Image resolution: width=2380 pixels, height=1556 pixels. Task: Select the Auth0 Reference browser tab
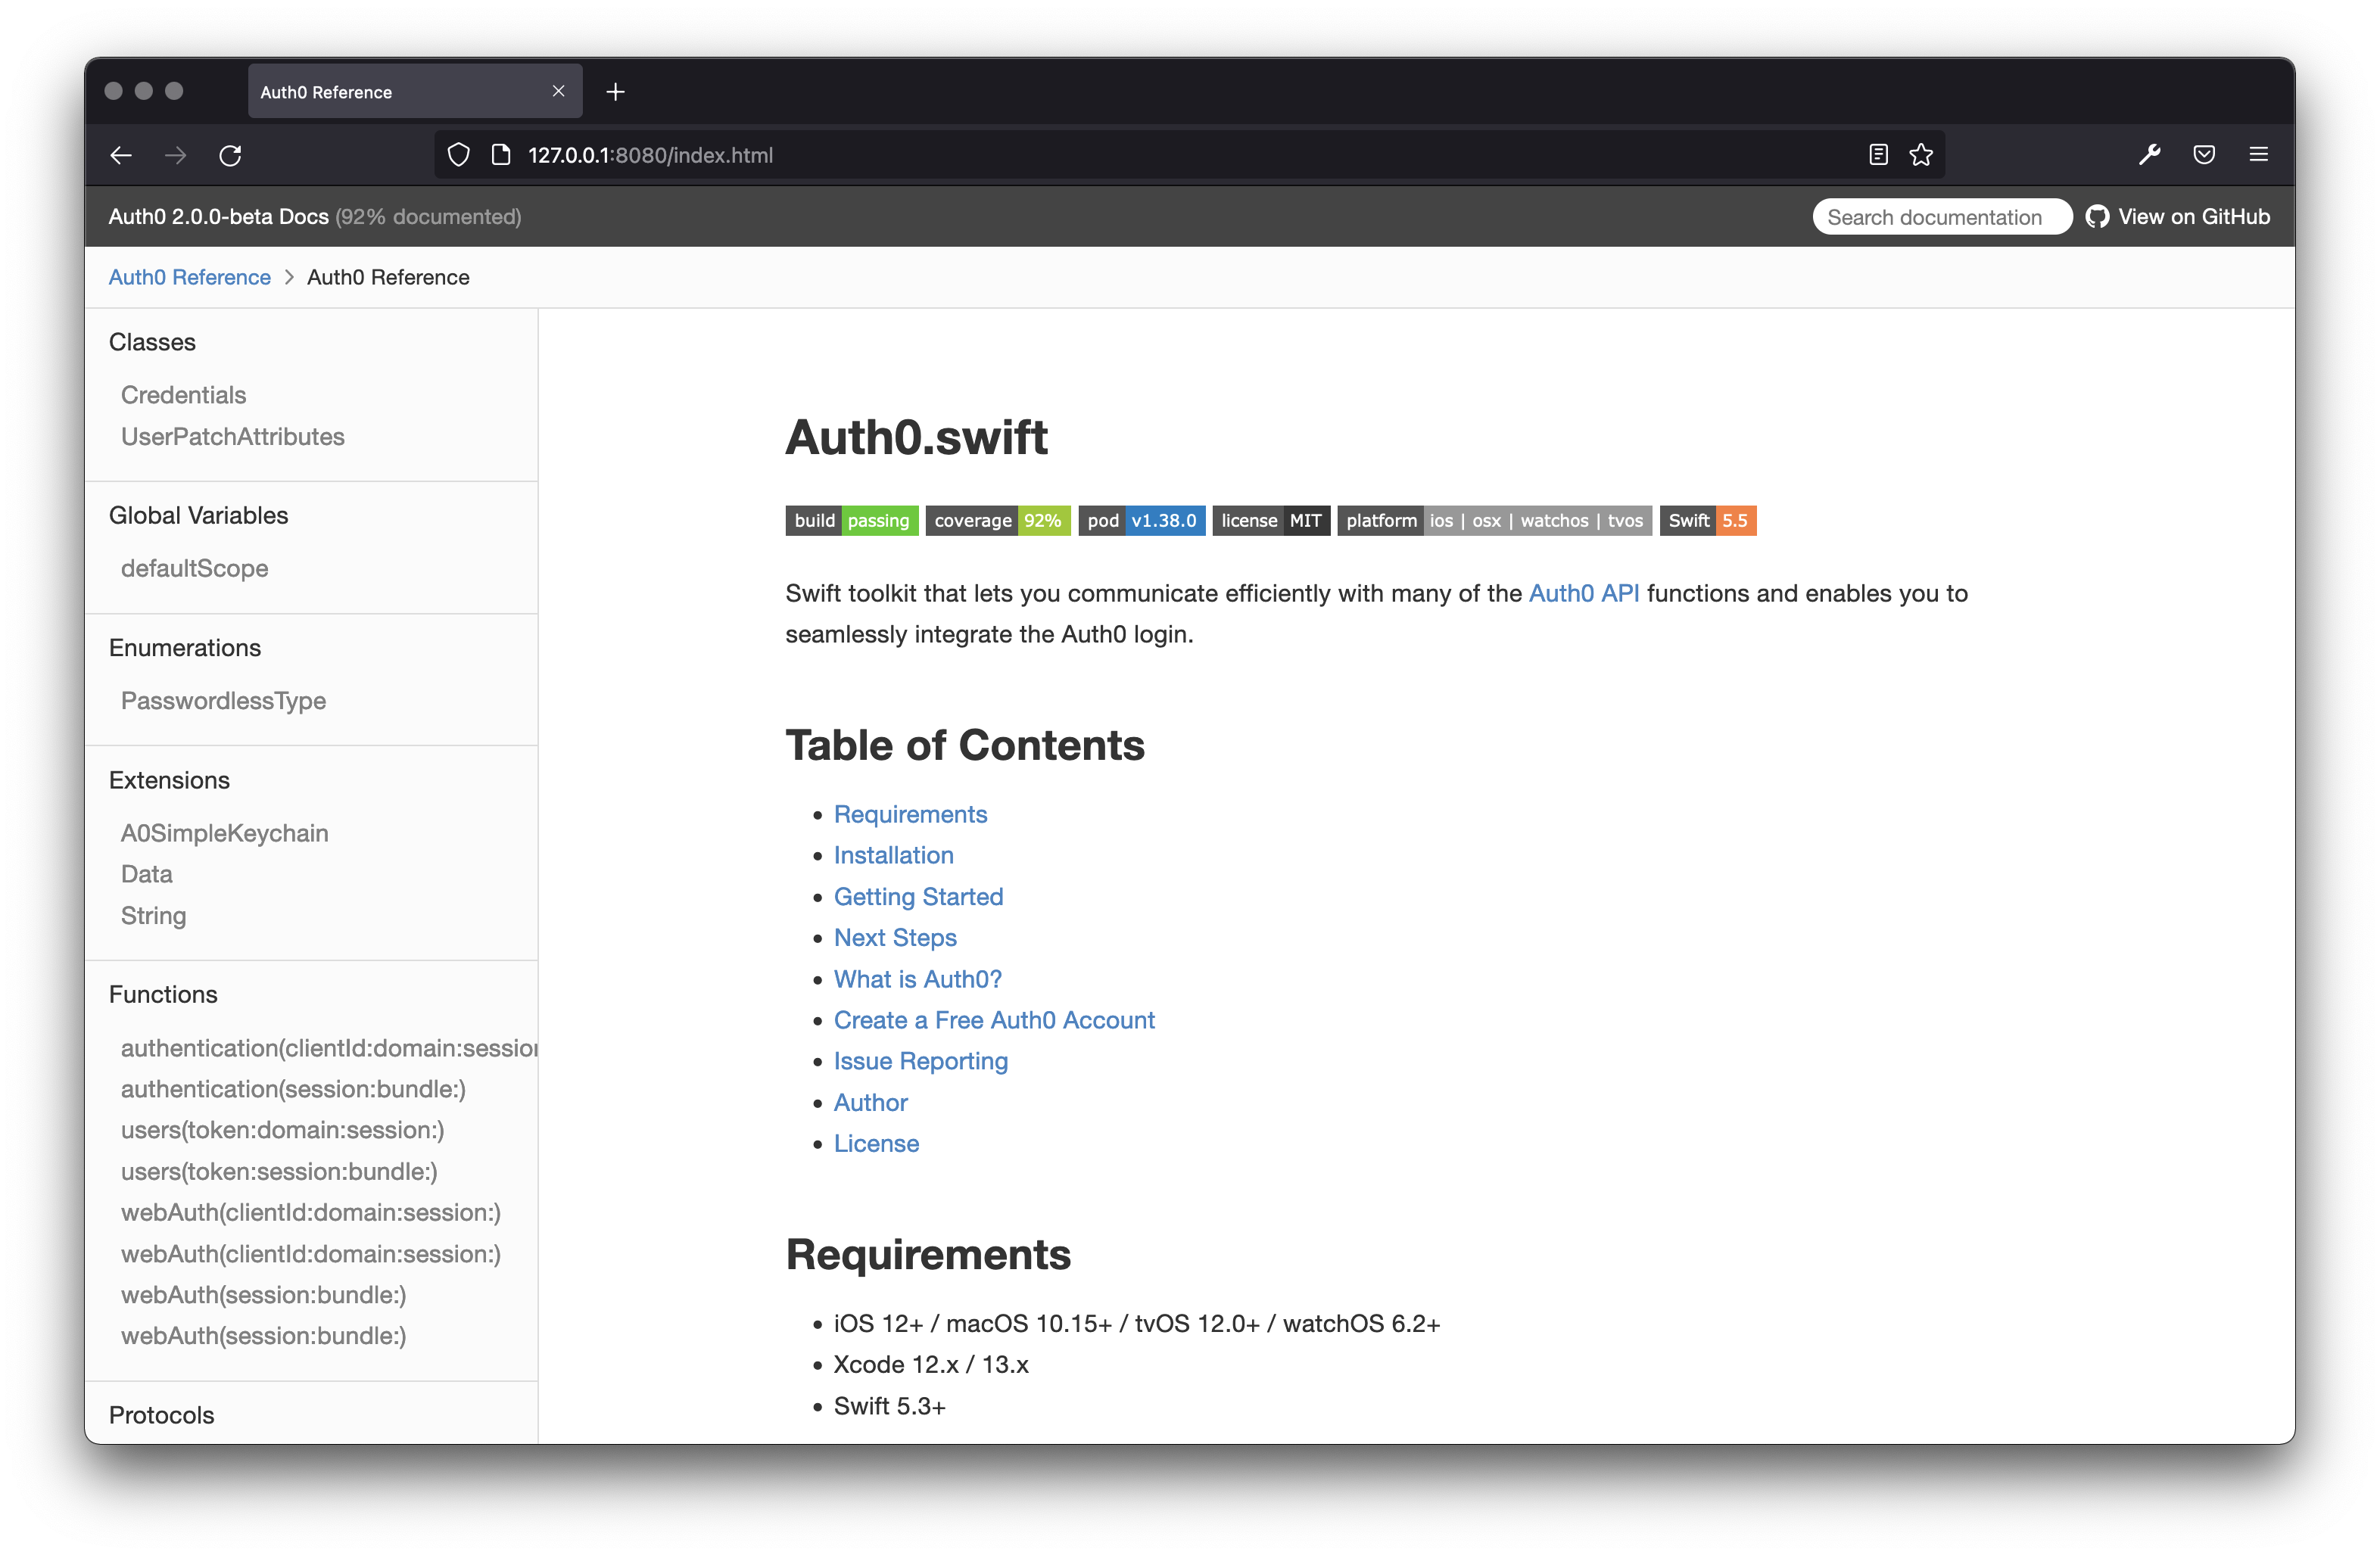click(390, 92)
